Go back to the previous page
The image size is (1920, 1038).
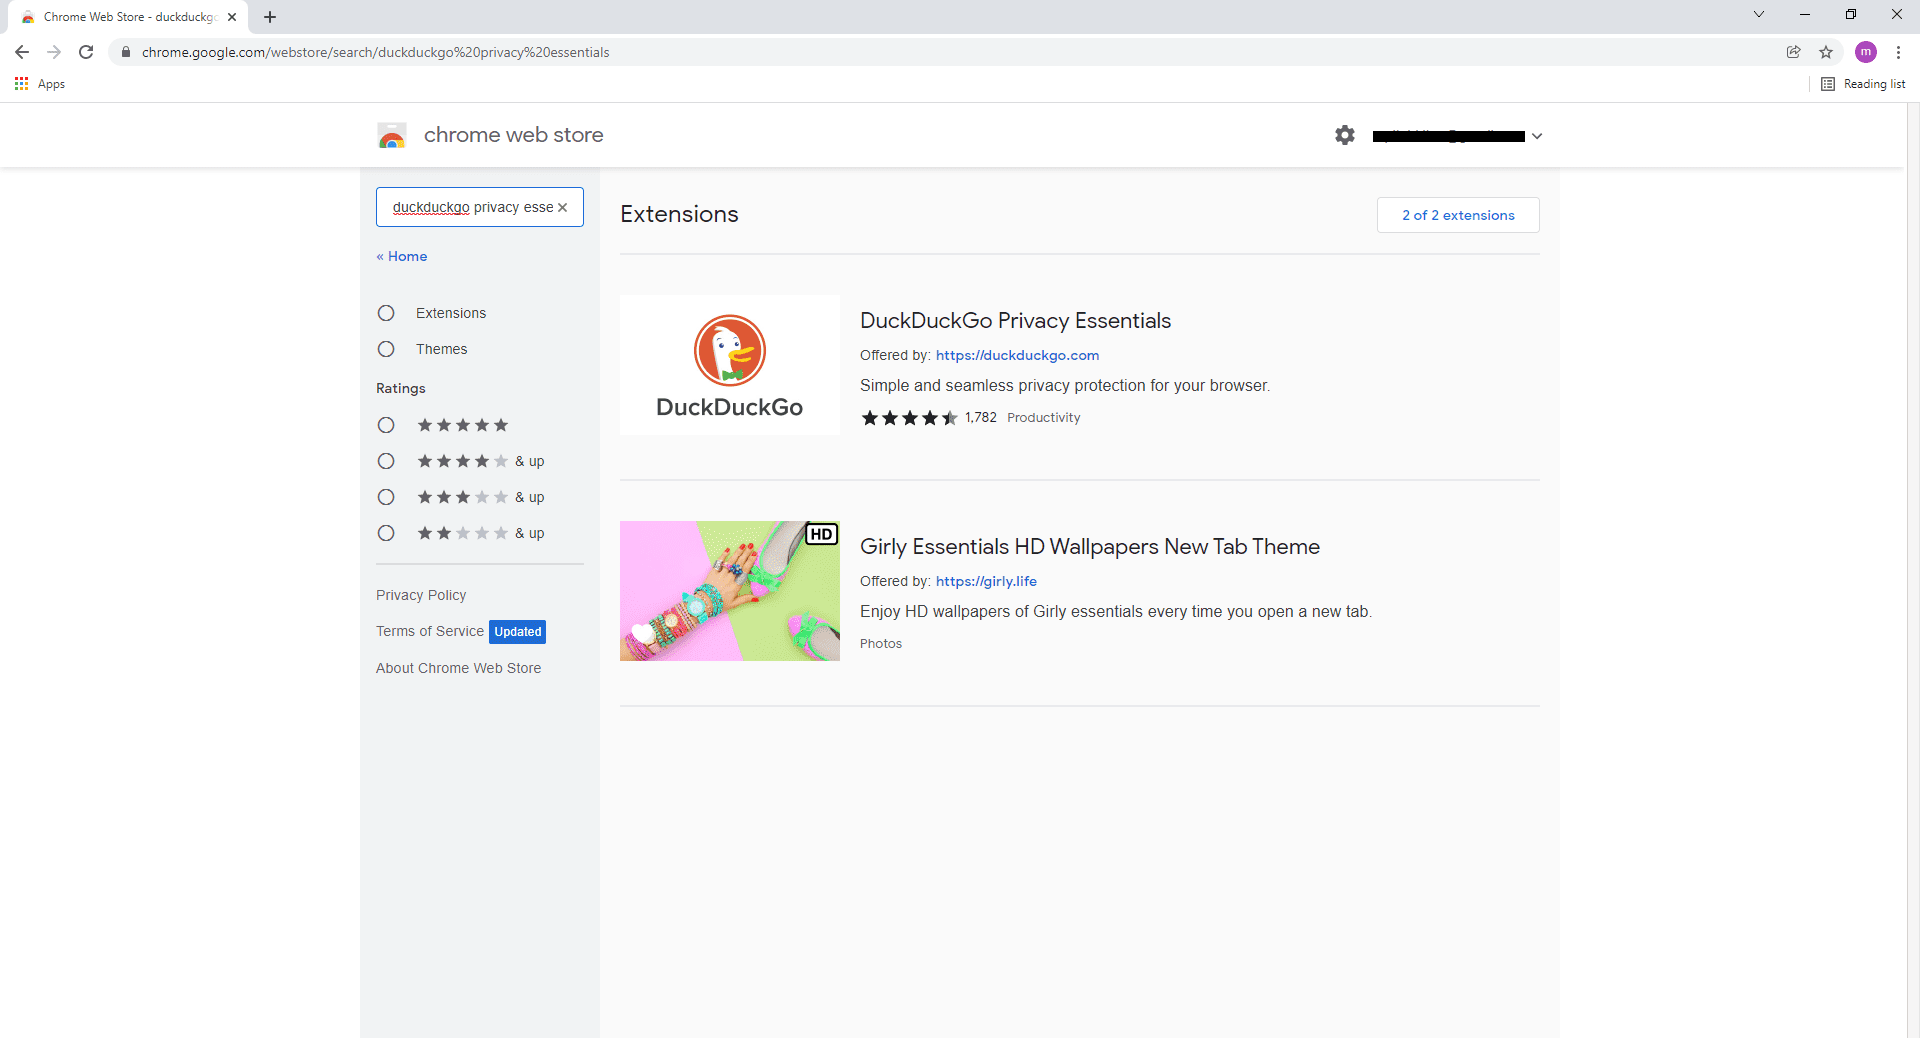[22, 52]
